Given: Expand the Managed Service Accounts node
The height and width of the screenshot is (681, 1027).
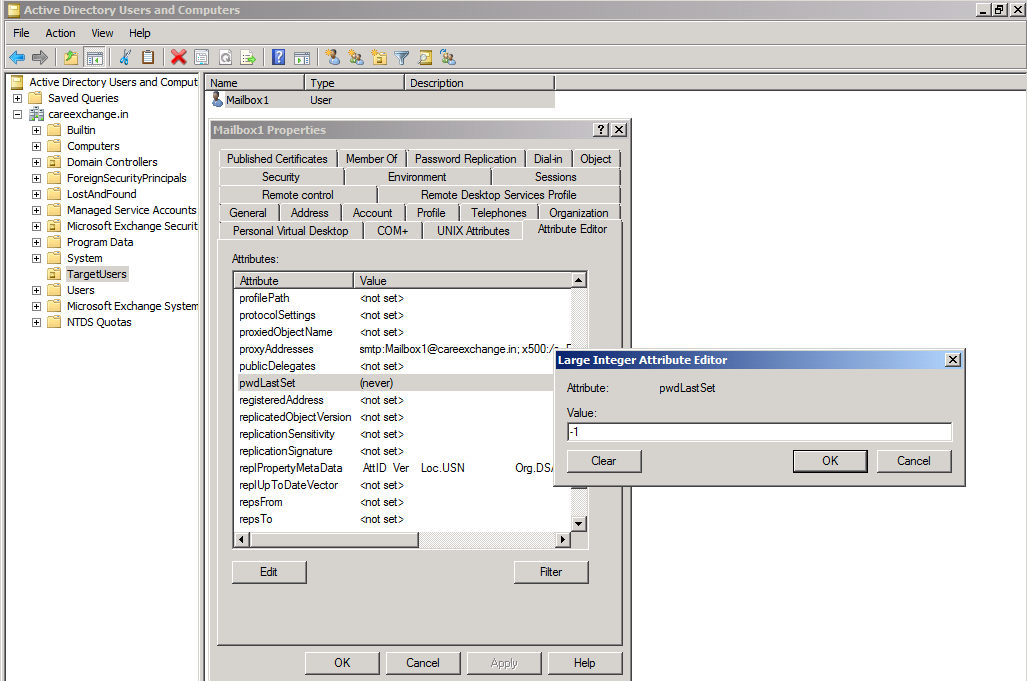Looking at the screenshot, I should [x=37, y=210].
